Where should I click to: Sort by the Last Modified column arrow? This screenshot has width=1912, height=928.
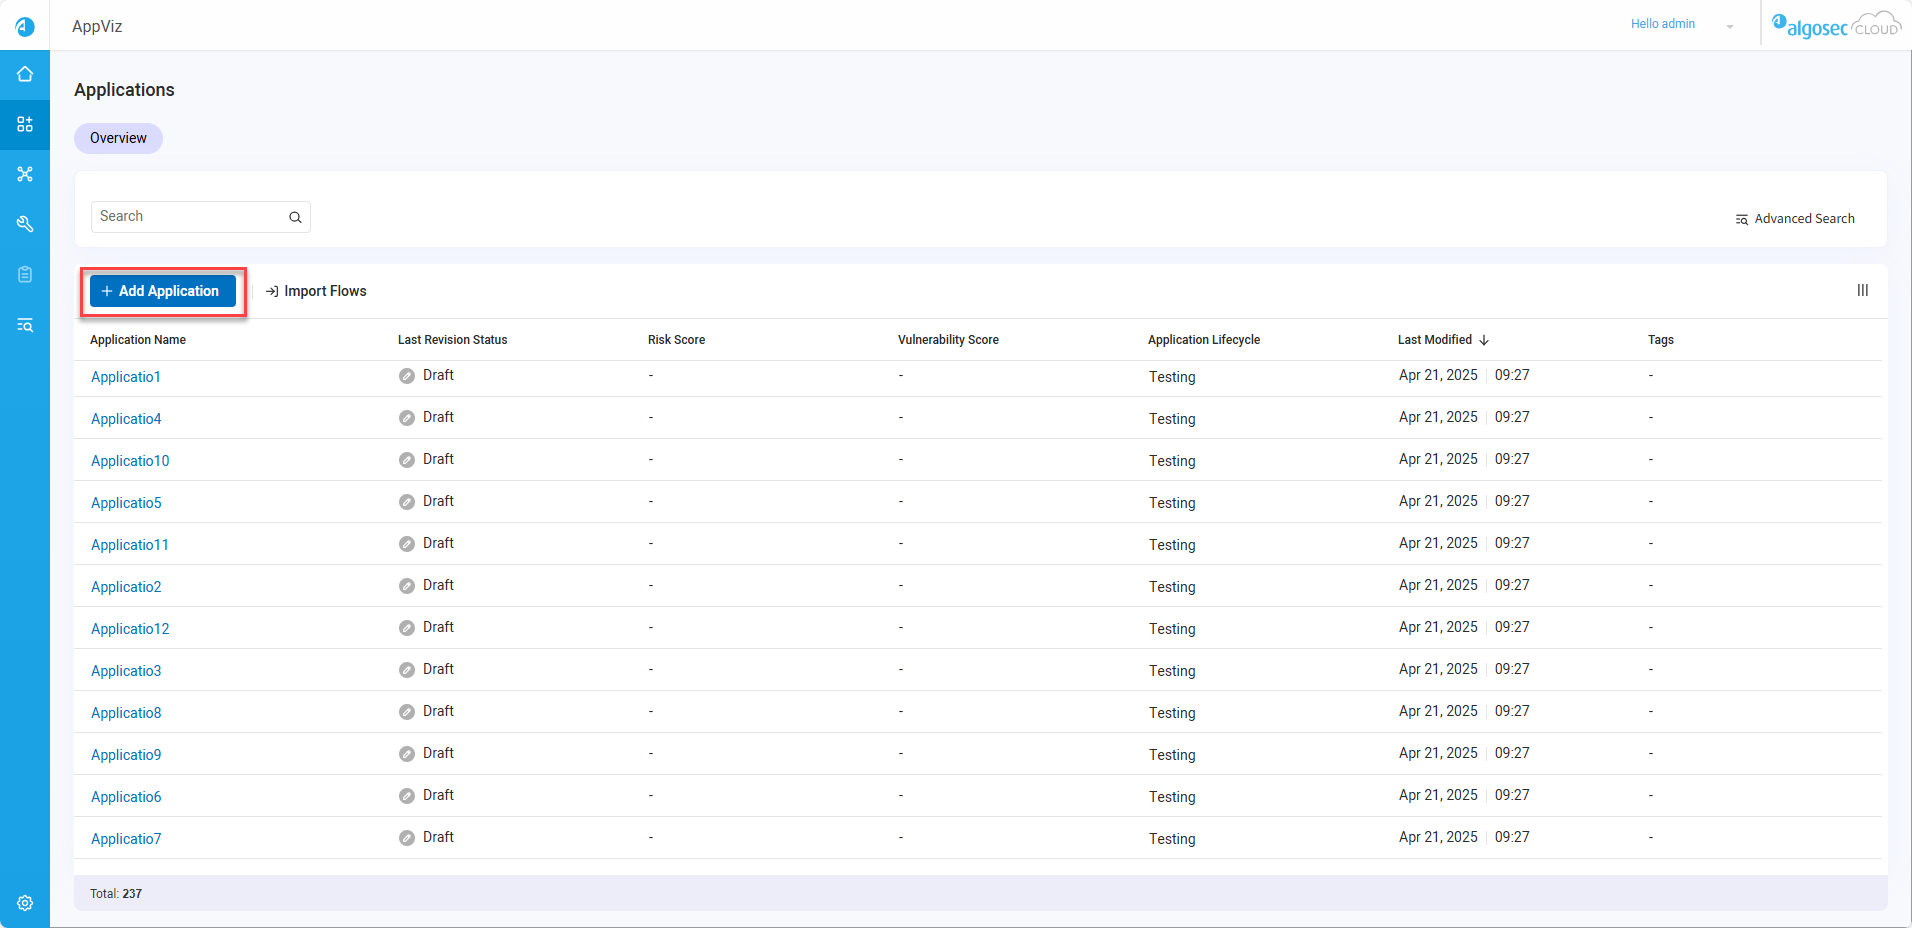(x=1484, y=340)
